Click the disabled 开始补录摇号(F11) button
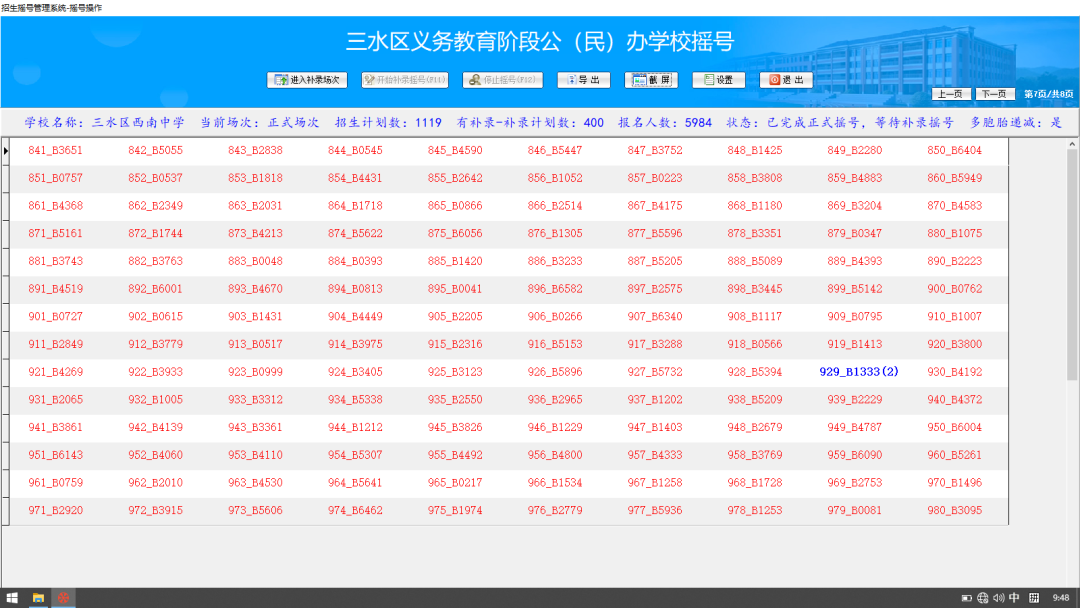This screenshot has width=1080, height=608. click(x=405, y=80)
